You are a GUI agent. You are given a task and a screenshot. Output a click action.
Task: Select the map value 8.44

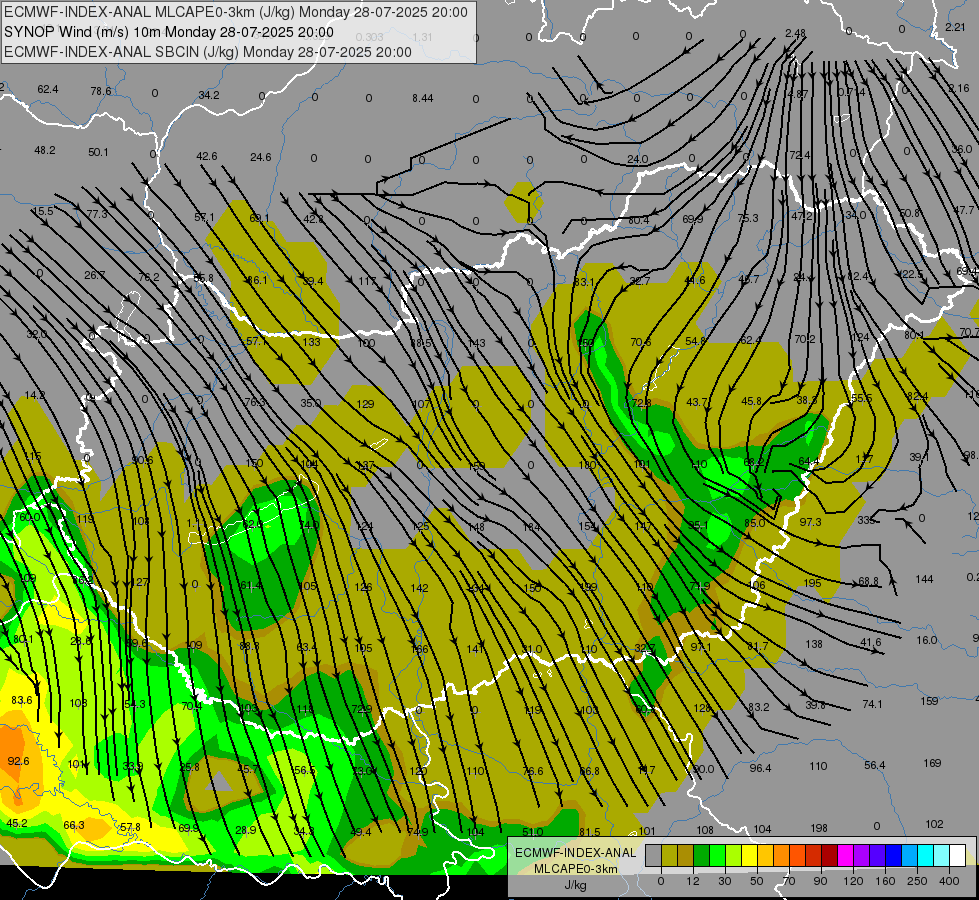(x=423, y=97)
